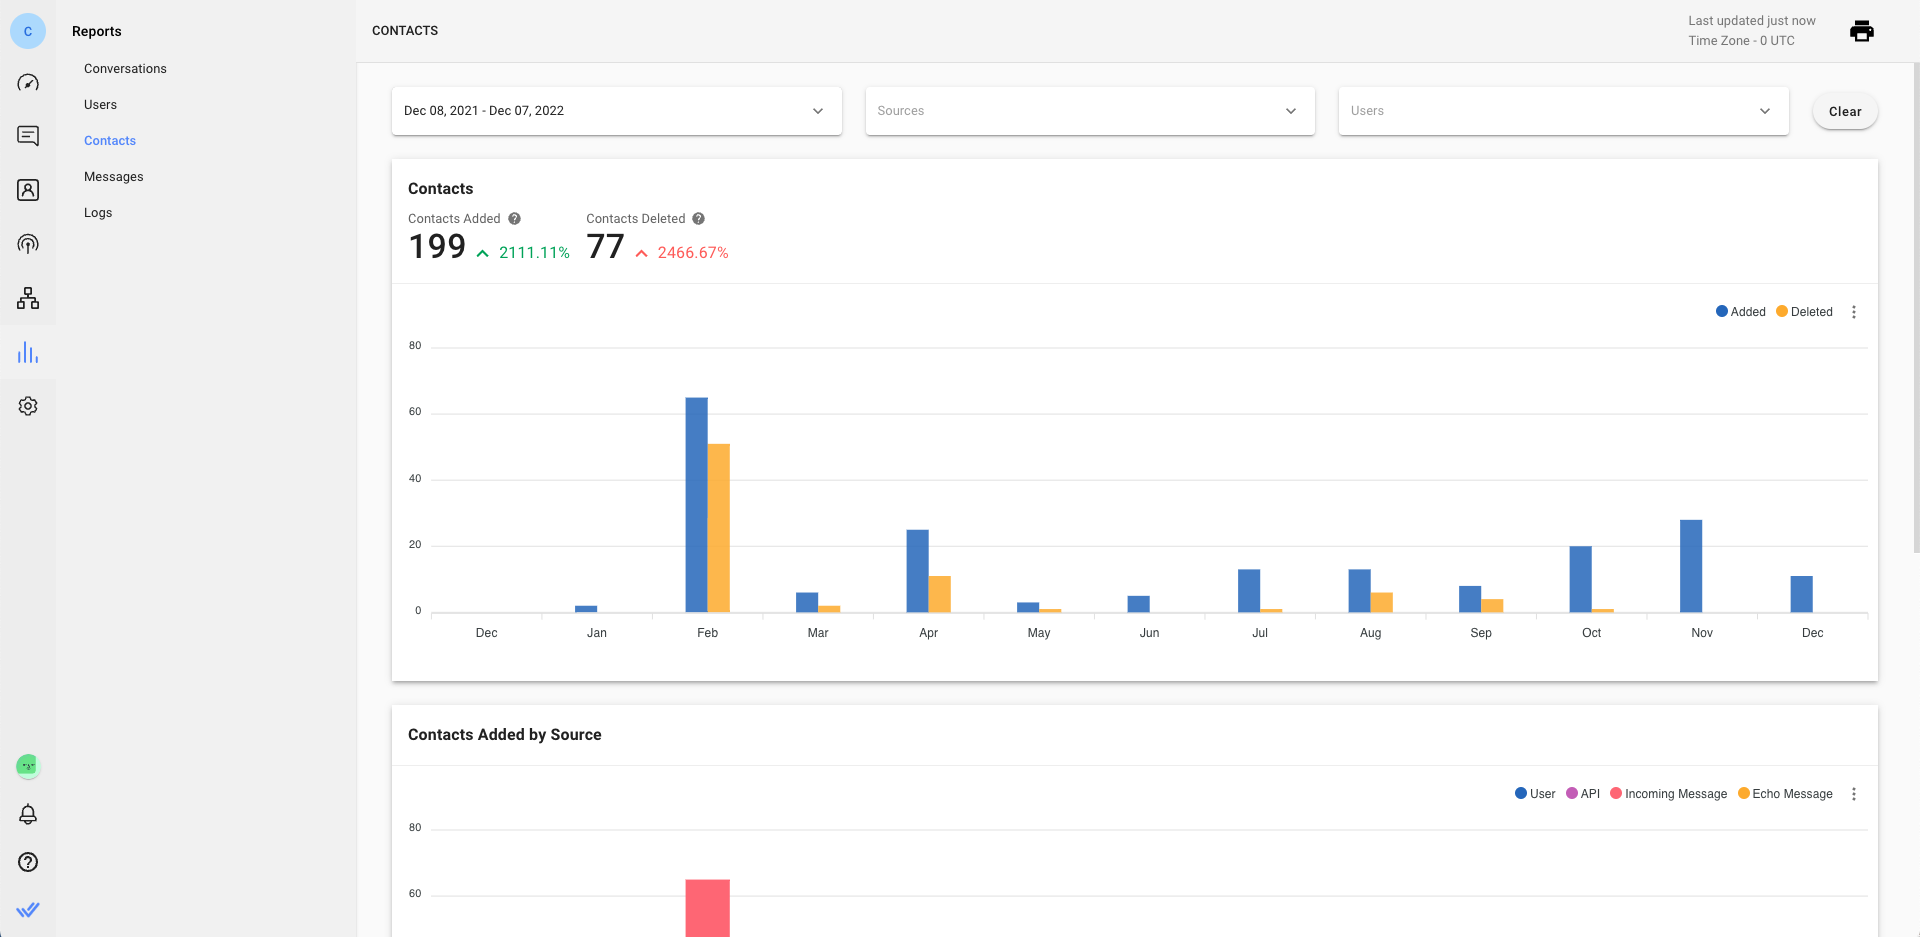The image size is (1920, 937).
Task: Go to Conversations report
Action: coord(125,69)
